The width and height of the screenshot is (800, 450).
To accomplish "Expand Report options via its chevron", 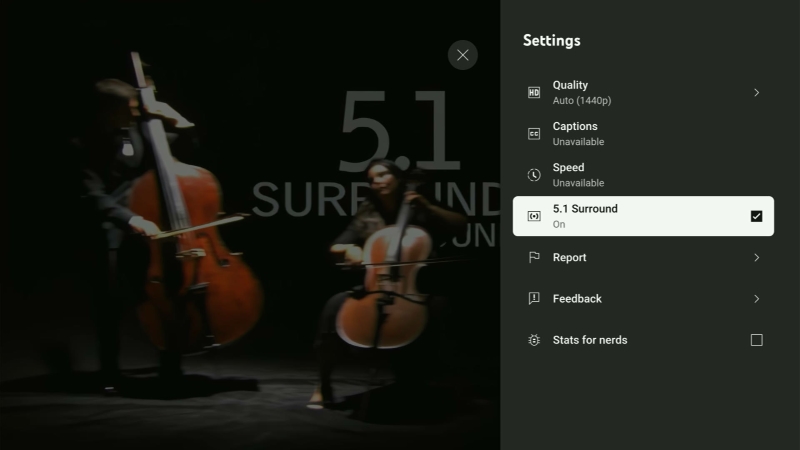I will pyautogui.click(x=757, y=258).
